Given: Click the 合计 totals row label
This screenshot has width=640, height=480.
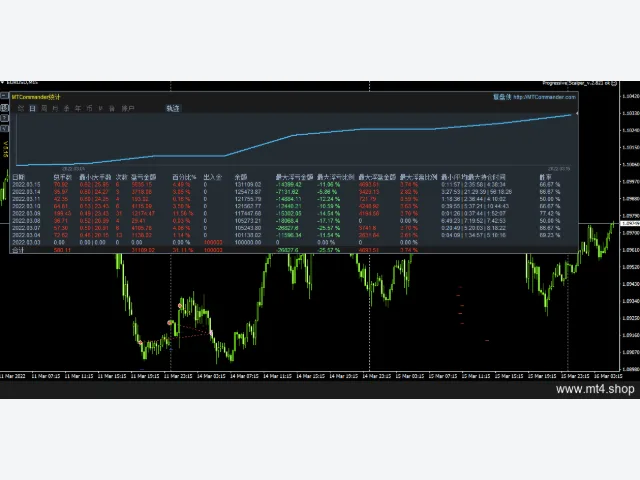Looking at the screenshot, I should (x=18, y=250).
